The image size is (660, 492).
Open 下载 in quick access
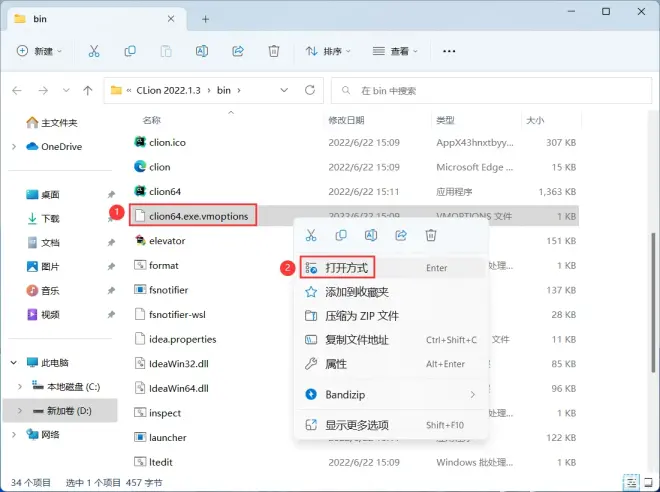44,219
